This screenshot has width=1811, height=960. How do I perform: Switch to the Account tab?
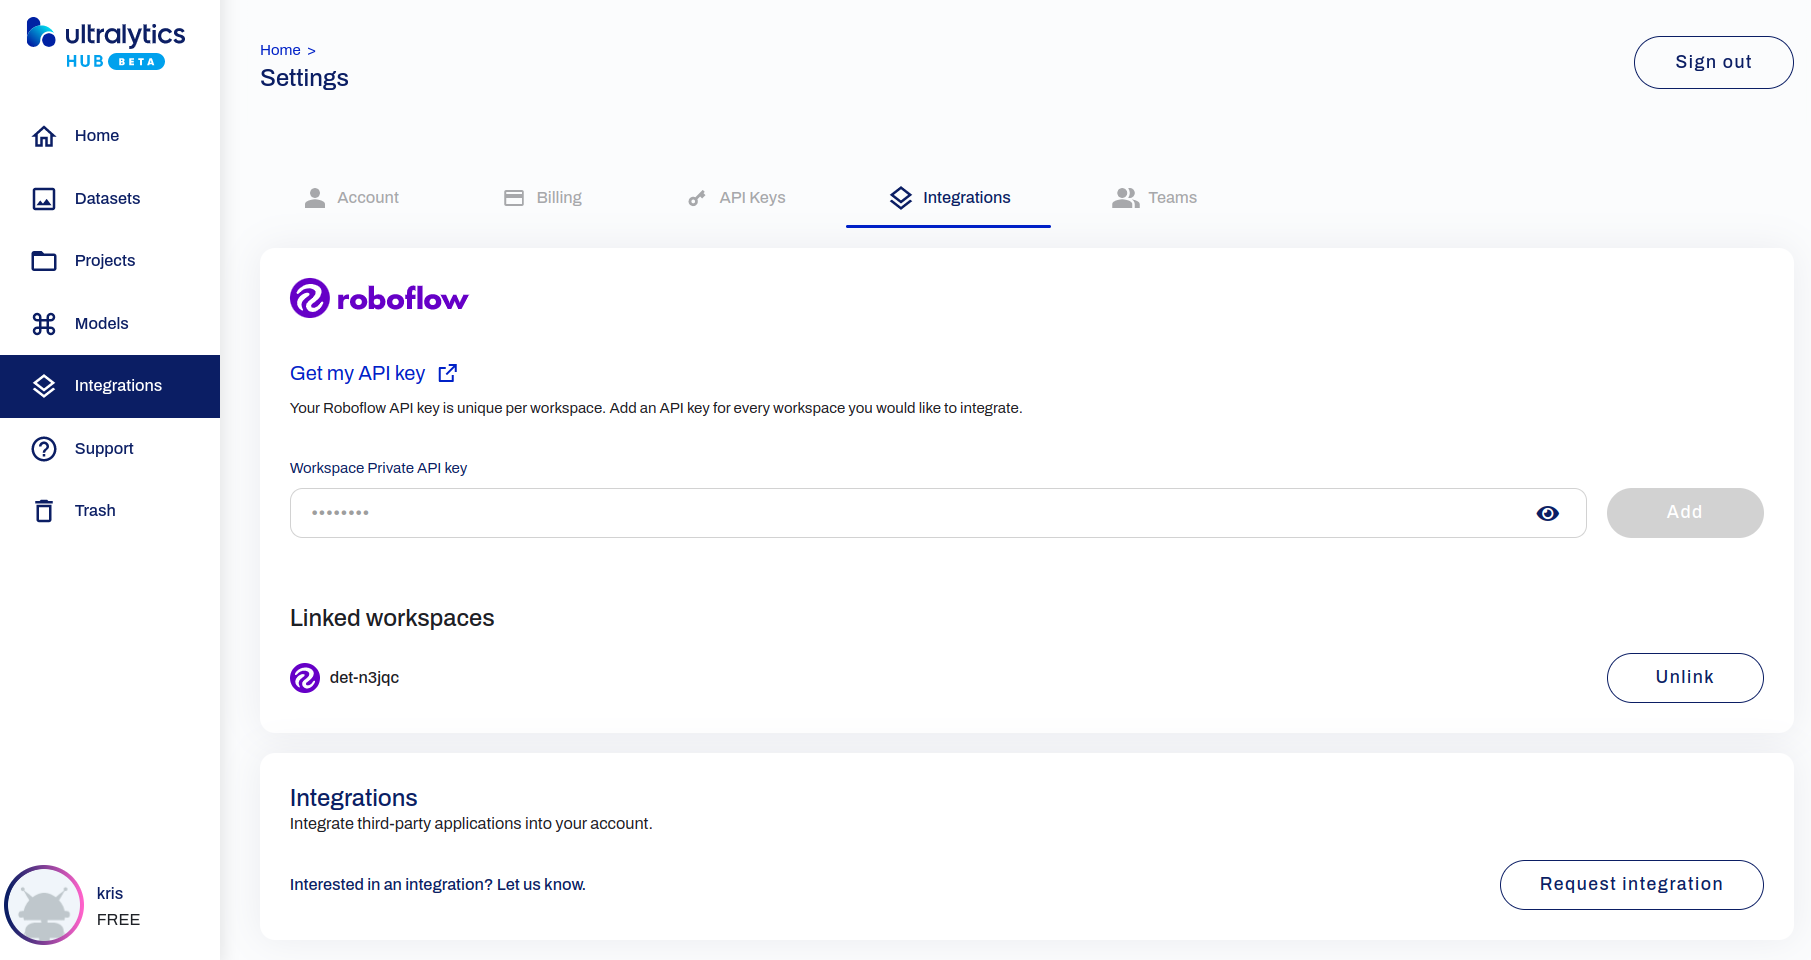[x=352, y=198]
